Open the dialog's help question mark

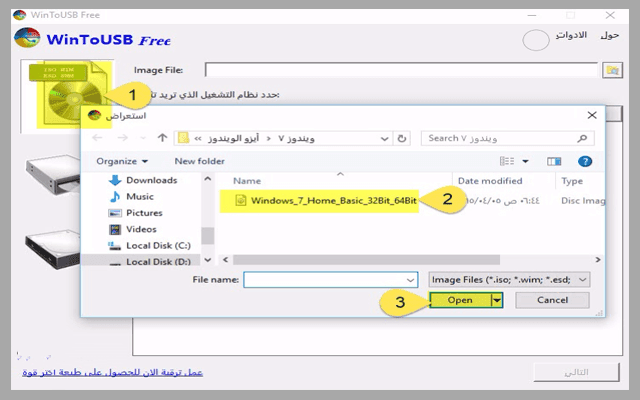pyautogui.click(x=585, y=160)
